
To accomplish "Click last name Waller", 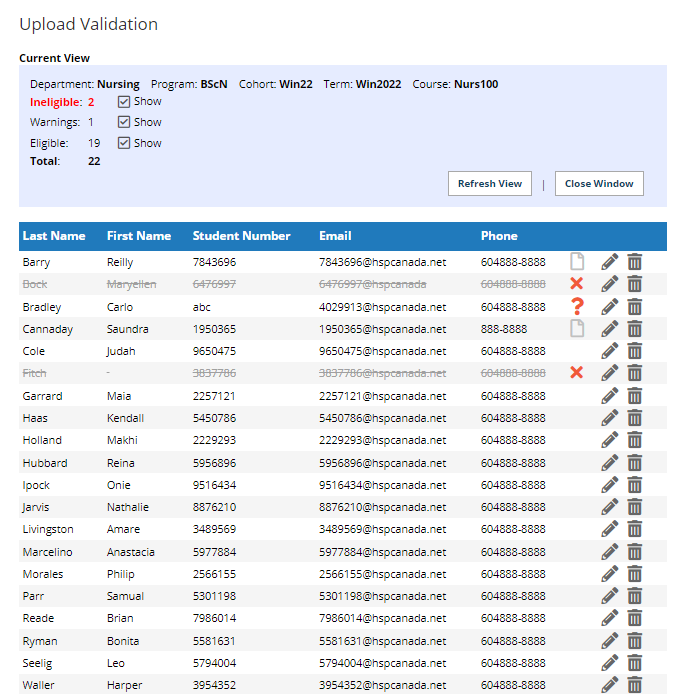I will (39, 685).
